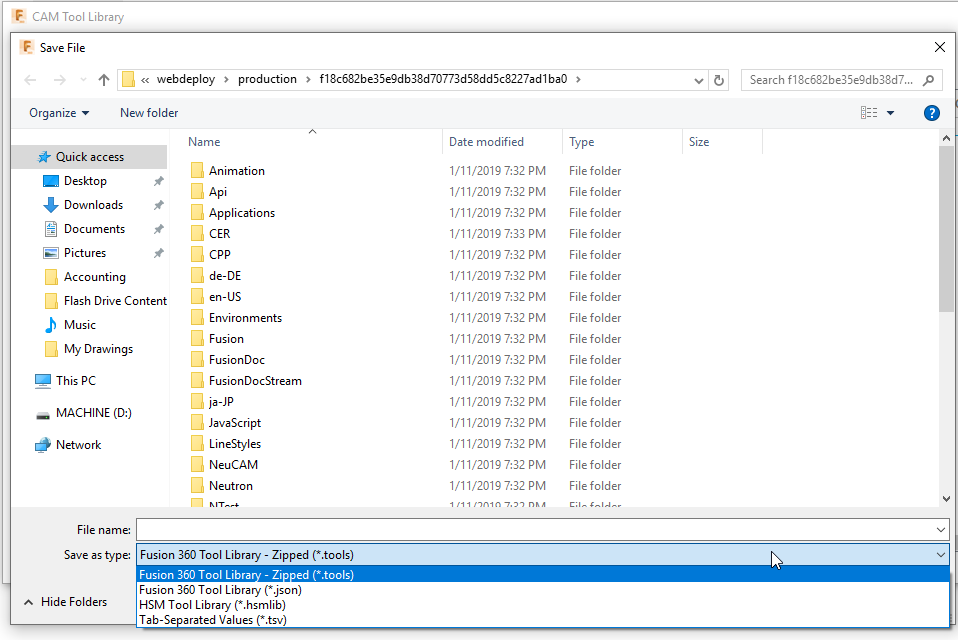Unpin Desktop using its pin icon
This screenshot has width=958, height=640.
tap(158, 181)
